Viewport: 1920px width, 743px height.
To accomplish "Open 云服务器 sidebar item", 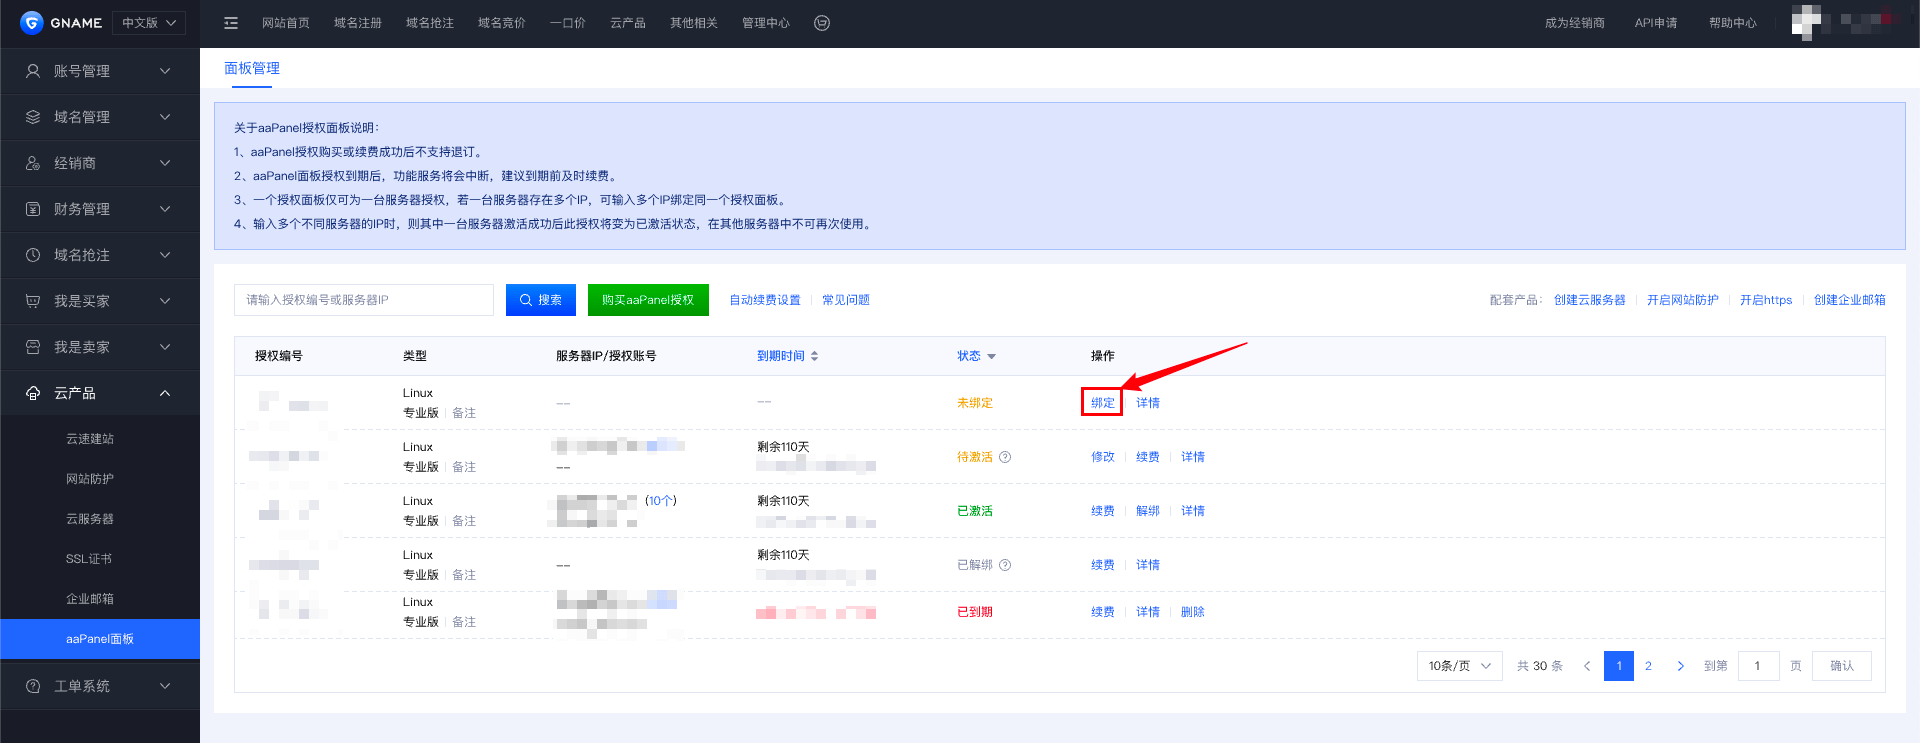I will pyautogui.click(x=90, y=519).
